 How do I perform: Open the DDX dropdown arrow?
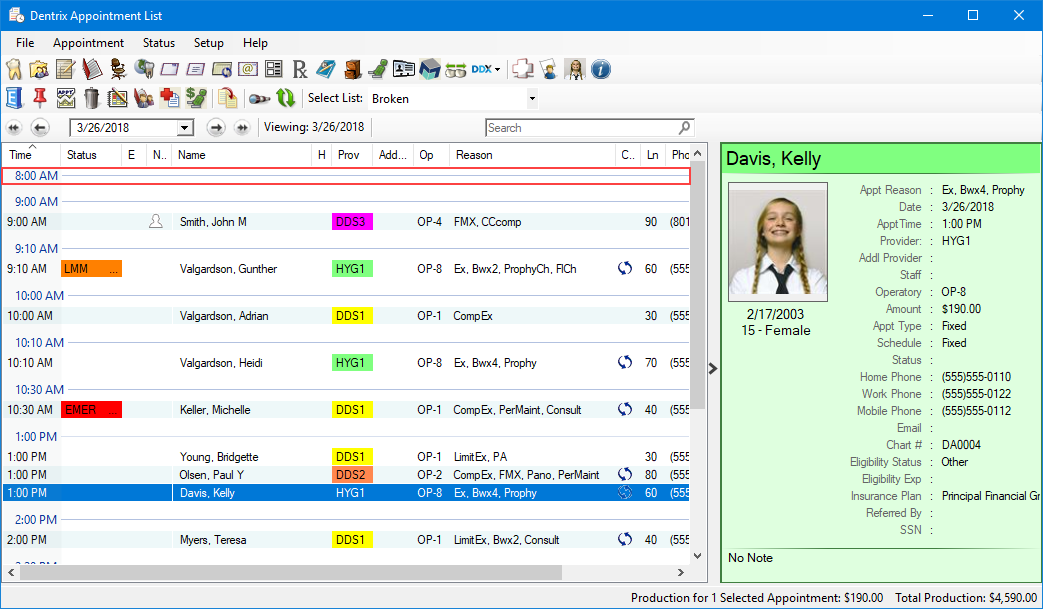click(497, 70)
